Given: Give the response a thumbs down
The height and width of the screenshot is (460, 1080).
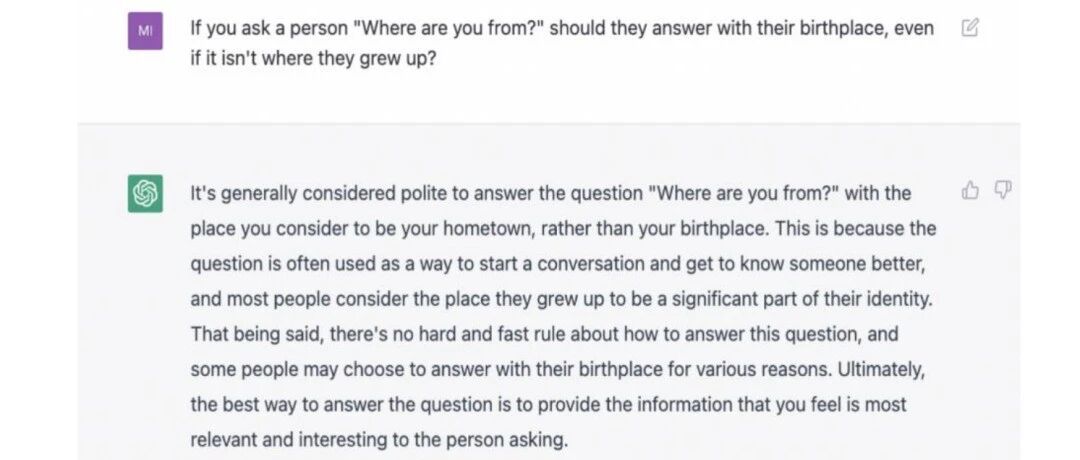Looking at the screenshot, I should pos(1003,189).
